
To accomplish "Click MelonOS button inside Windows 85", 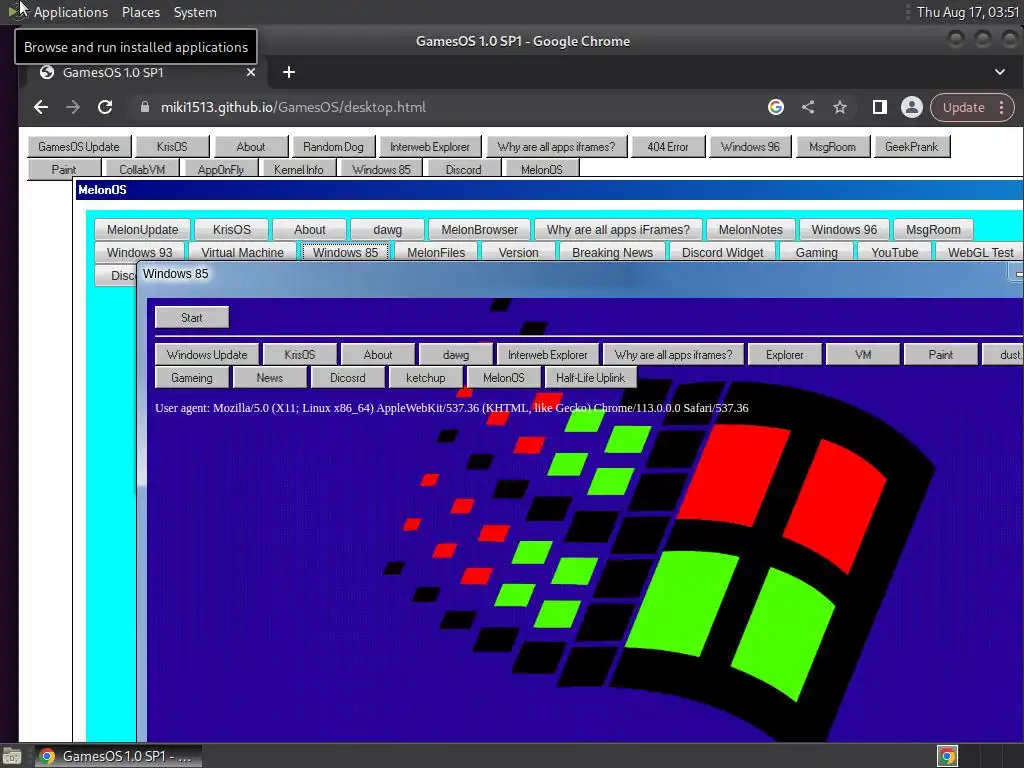I will (504, 377).
